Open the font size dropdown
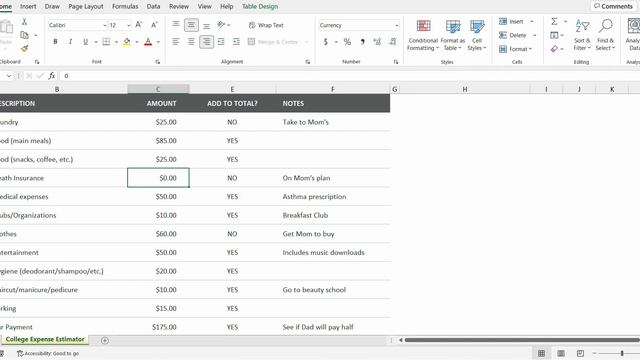640x360 pixels. coord(129,25)
